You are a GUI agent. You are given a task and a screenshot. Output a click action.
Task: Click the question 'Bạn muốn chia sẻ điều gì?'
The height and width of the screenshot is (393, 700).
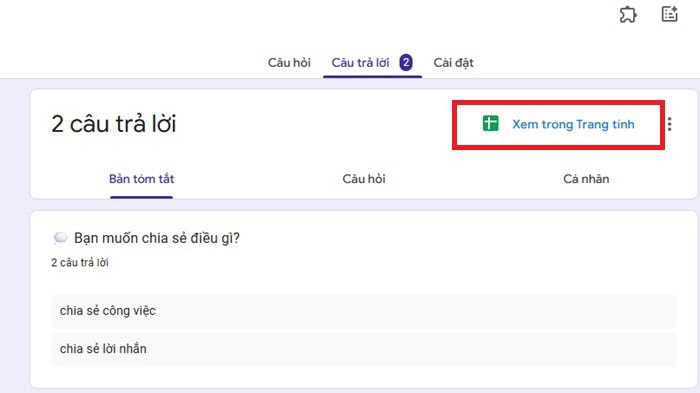click(157, 238)
